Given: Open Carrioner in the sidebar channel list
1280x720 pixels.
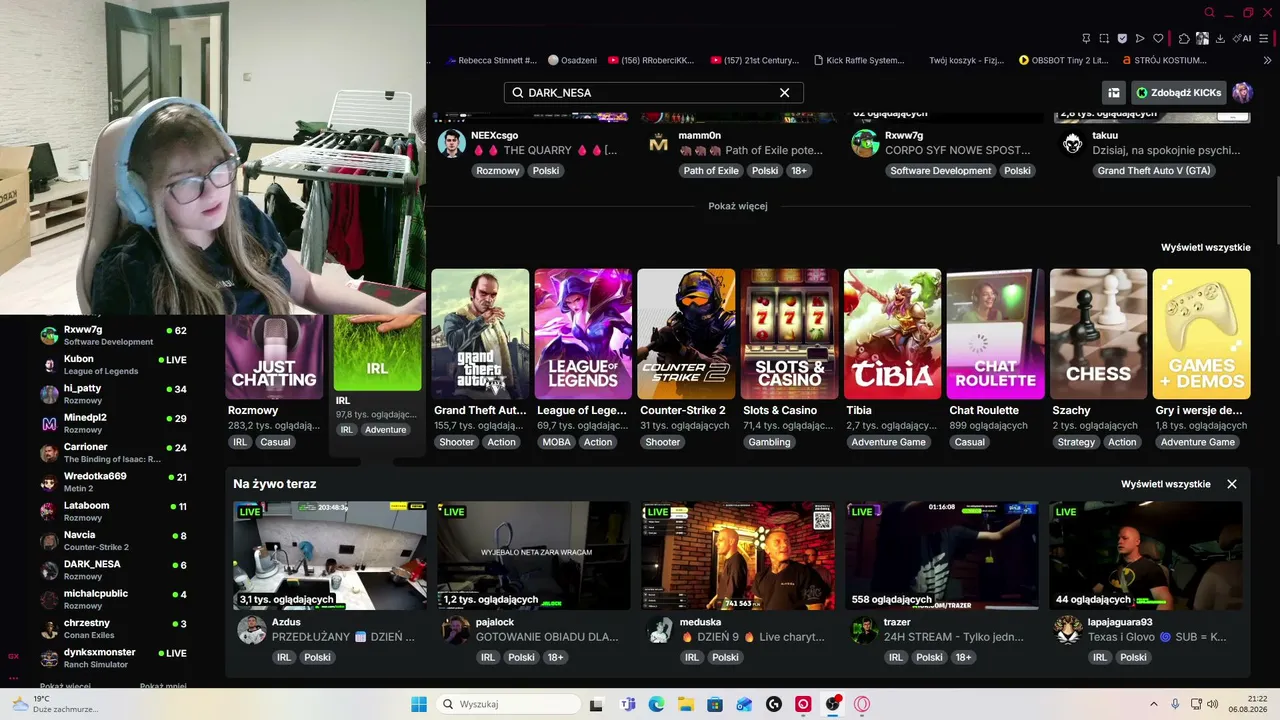Looking at the screenshot, I should pos(114,452).
